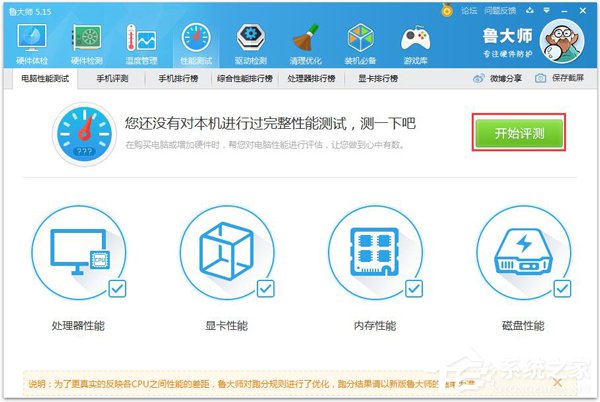Click the 保存截屏 camera icon
The image size is (600, 402).
coord(540,78)
